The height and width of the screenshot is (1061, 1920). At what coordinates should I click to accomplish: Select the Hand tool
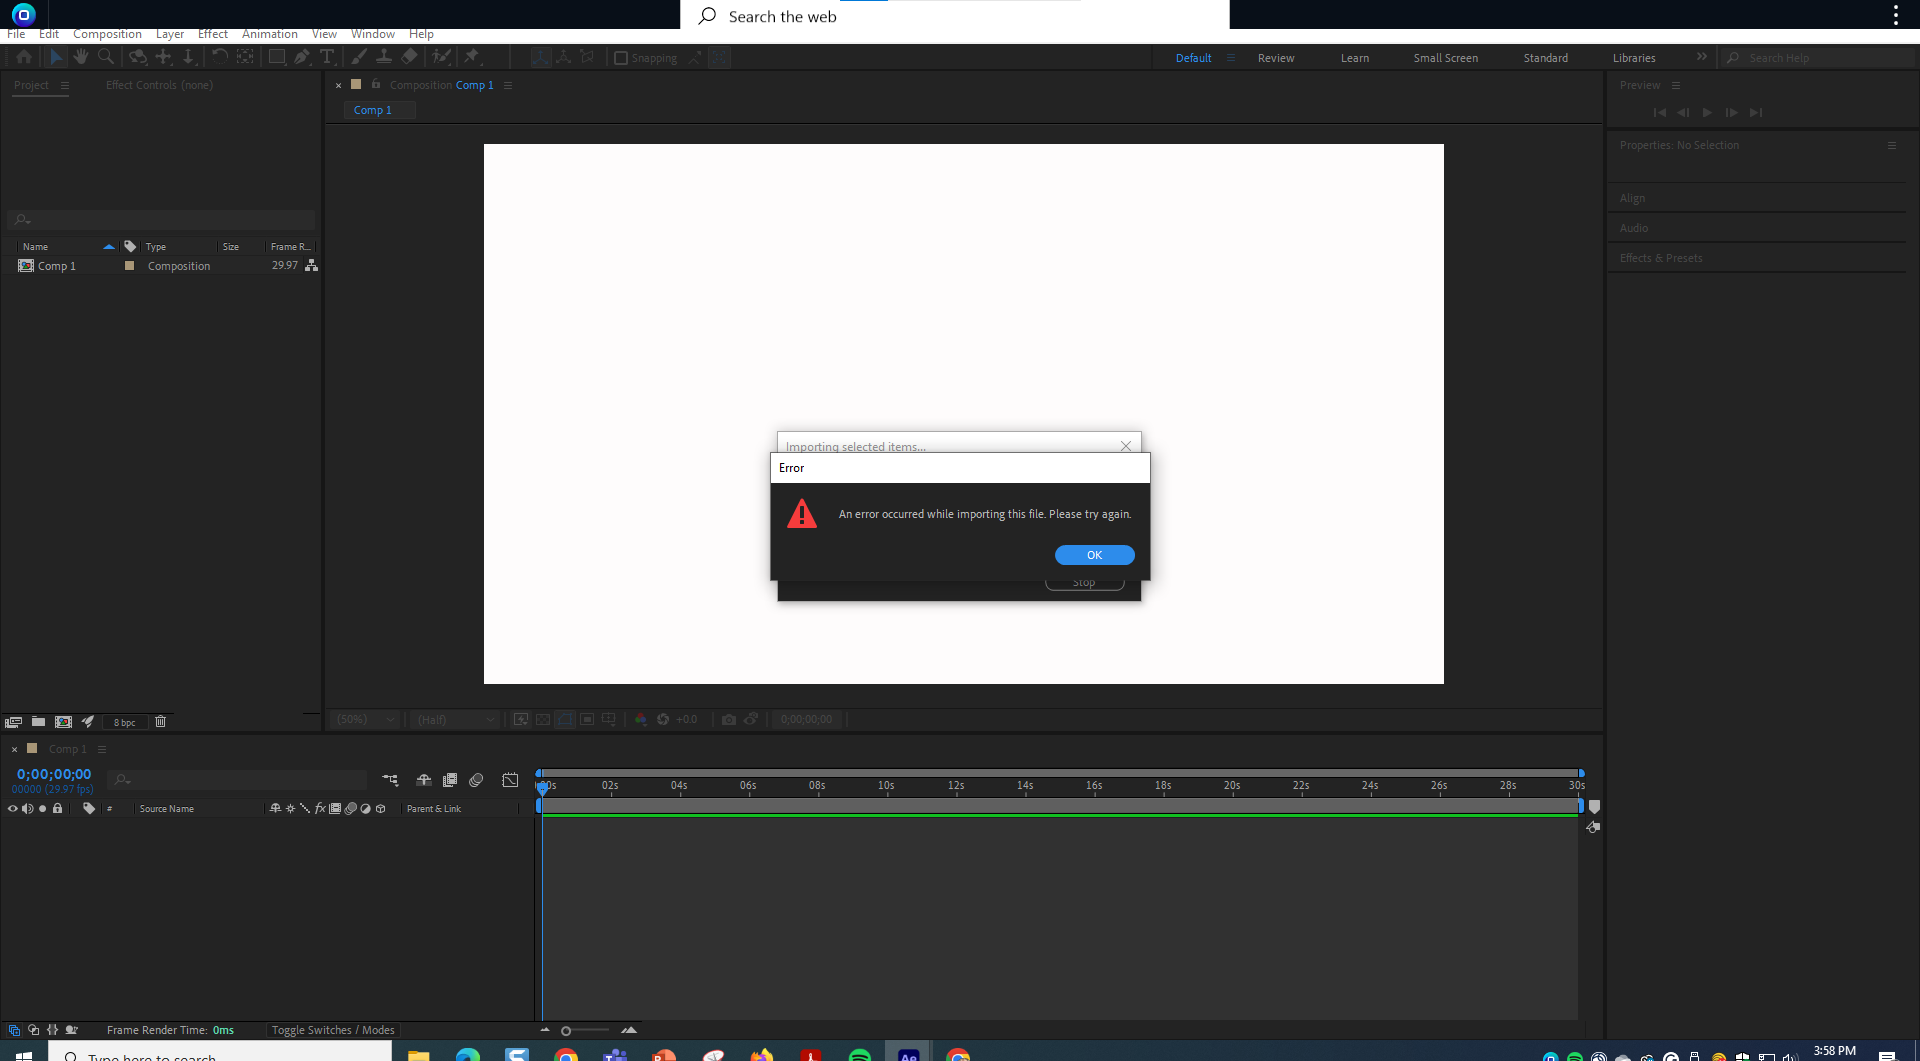click(x=81, y=57)
